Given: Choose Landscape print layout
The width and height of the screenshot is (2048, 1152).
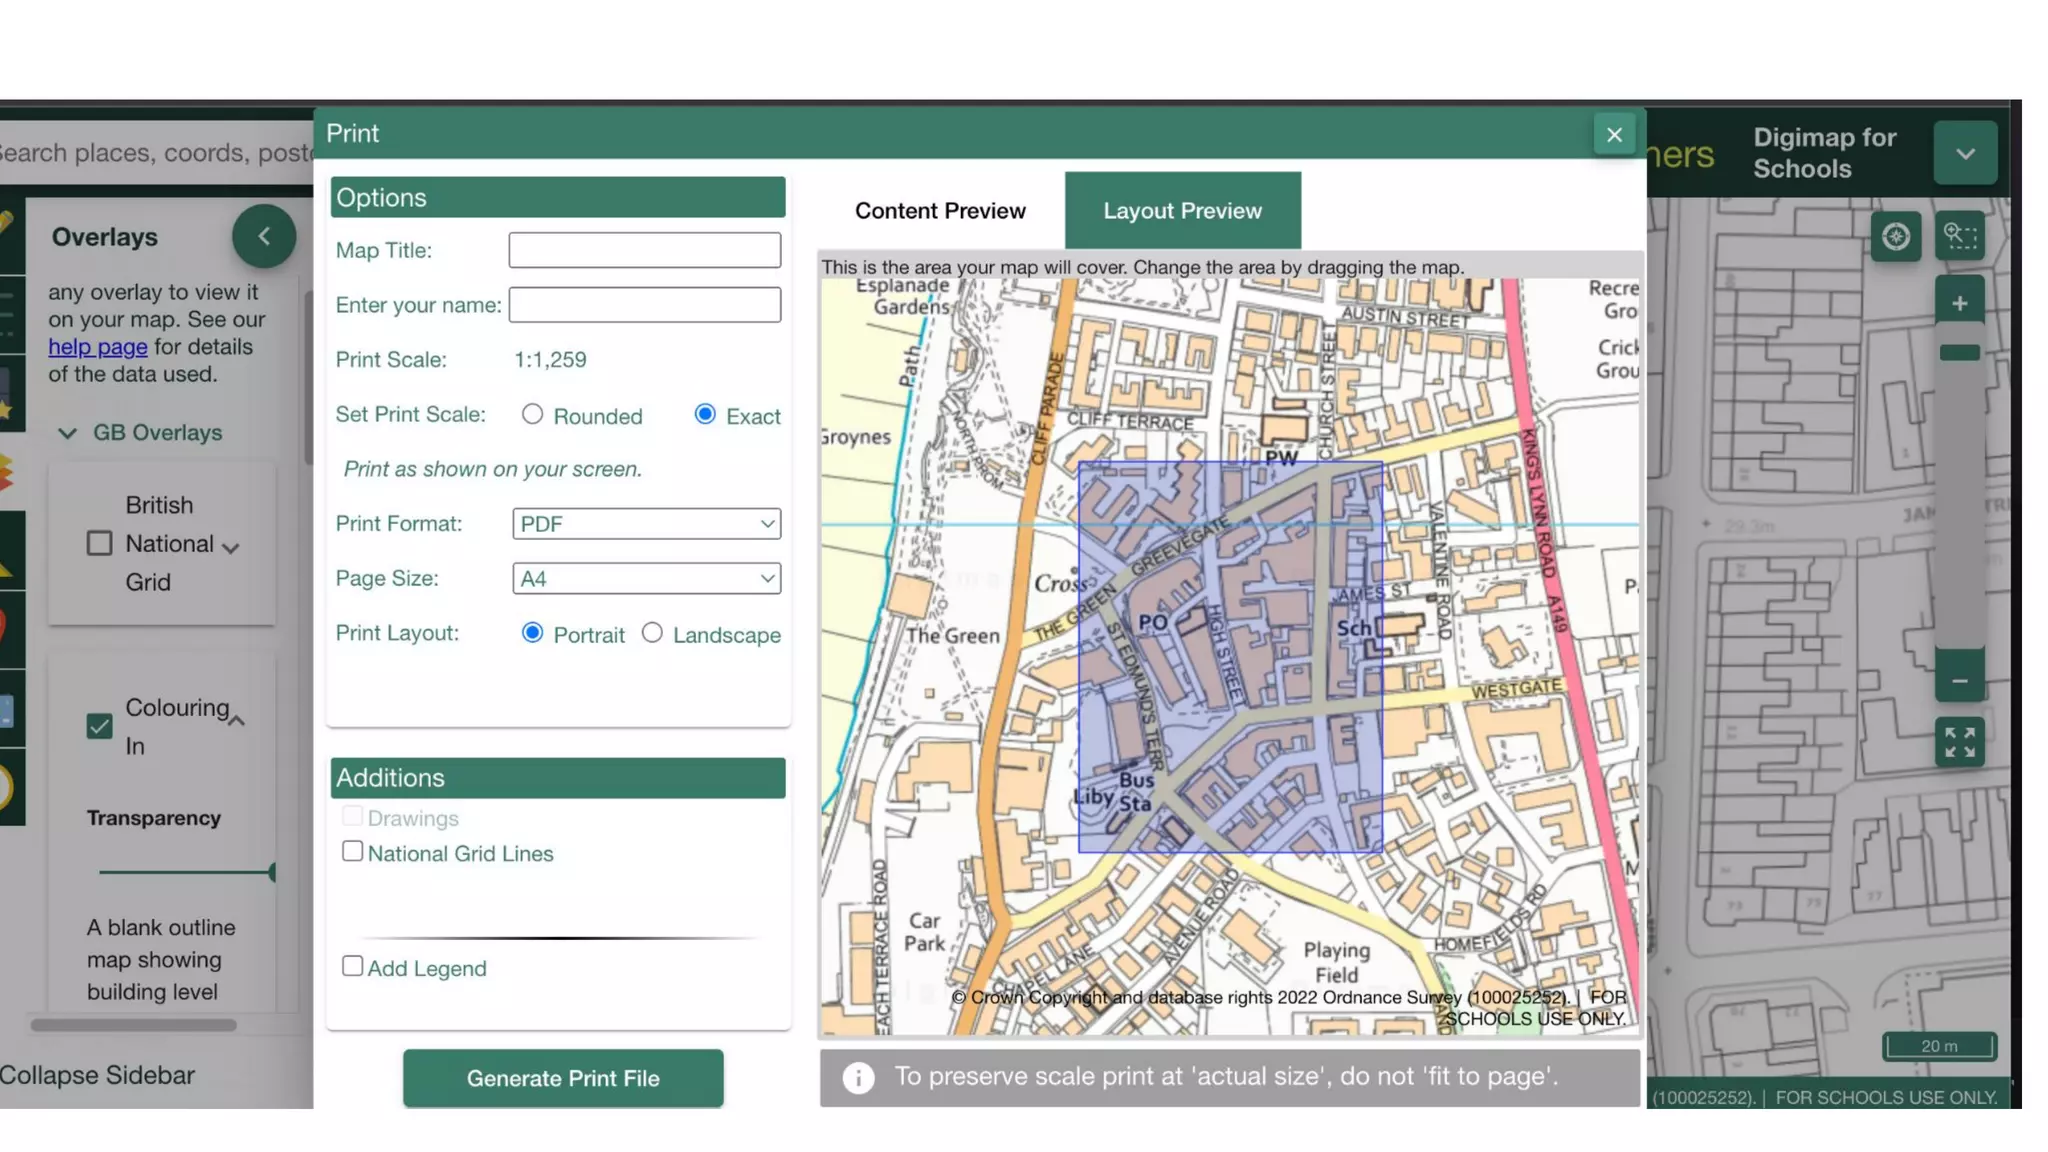Looking at the screenshot, I should click(652, 633).
